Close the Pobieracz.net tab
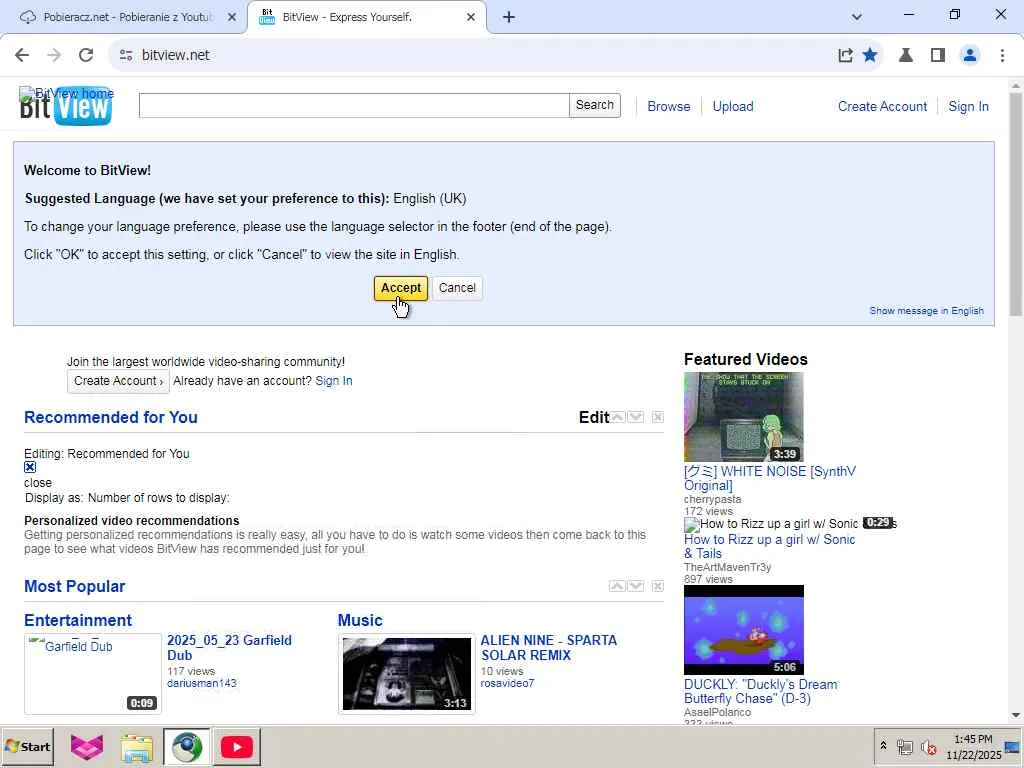Viewport: 1024px width, 768px height. coord(232,18)
